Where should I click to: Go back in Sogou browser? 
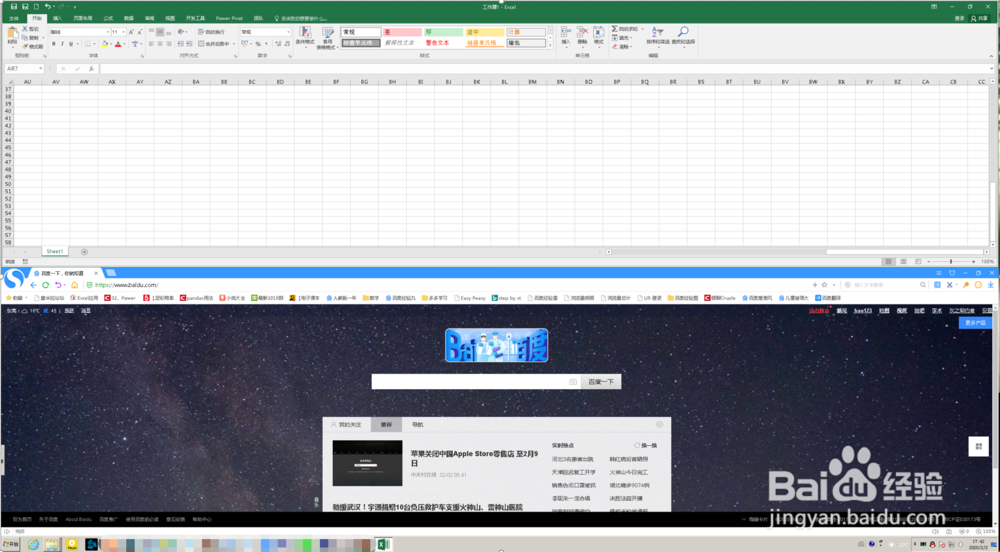click(33, 285)
